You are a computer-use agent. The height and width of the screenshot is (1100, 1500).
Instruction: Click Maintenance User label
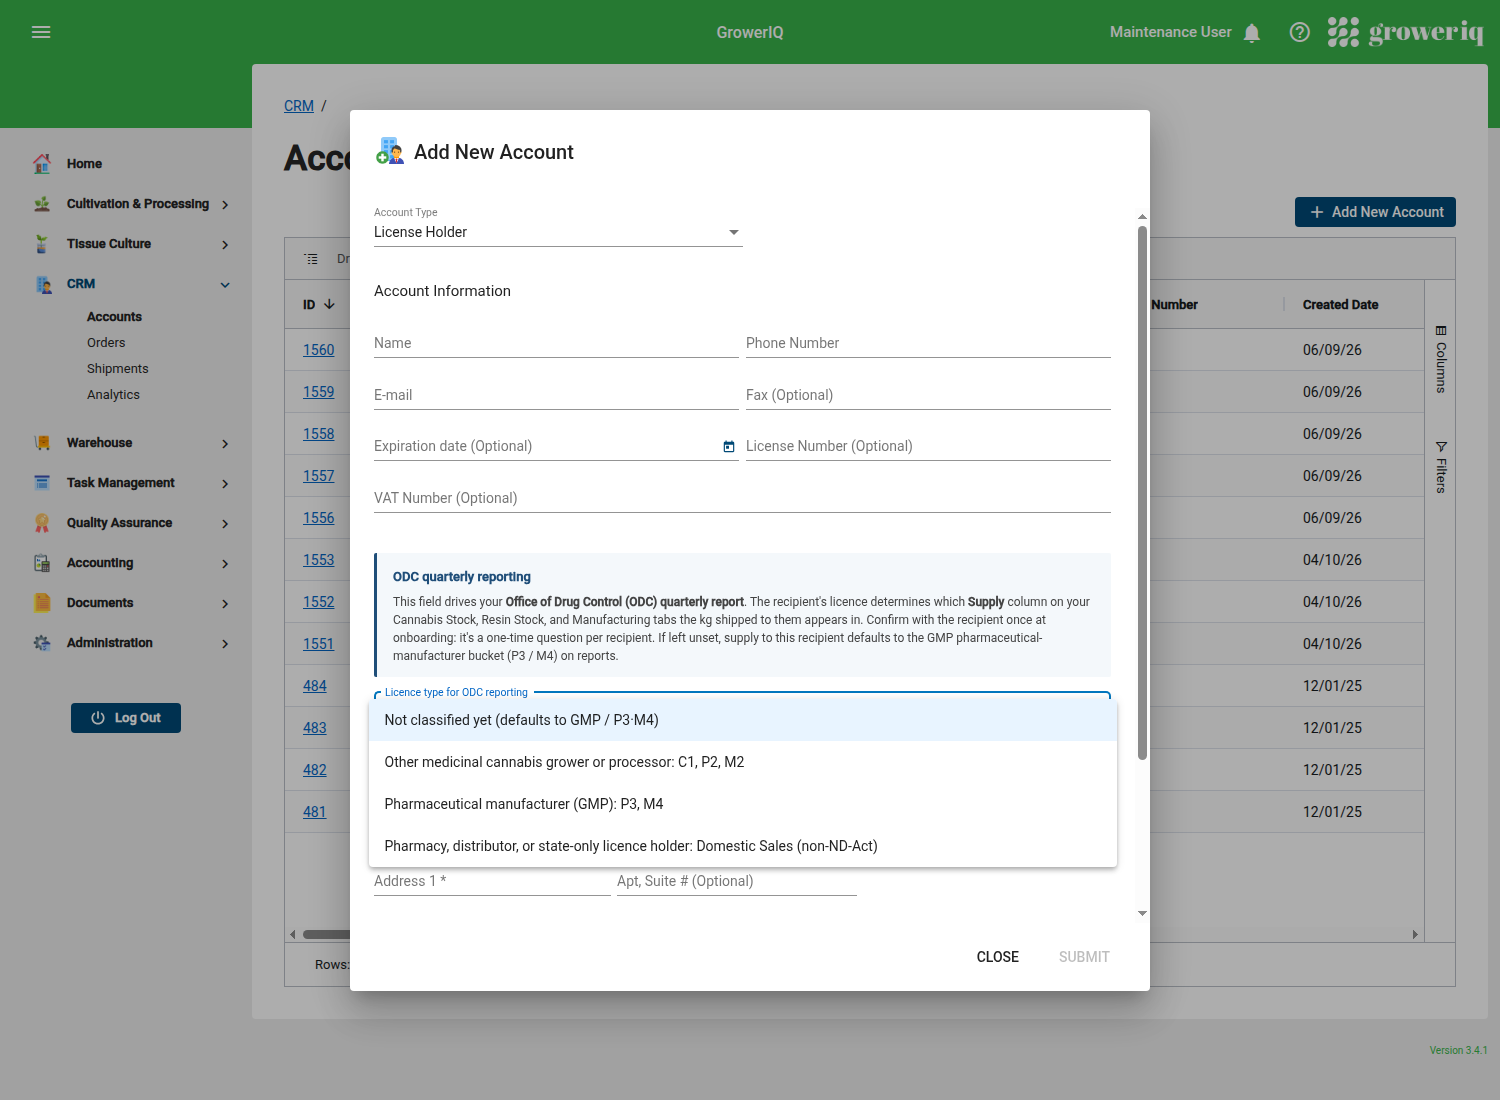click(x=1170, y=32)
